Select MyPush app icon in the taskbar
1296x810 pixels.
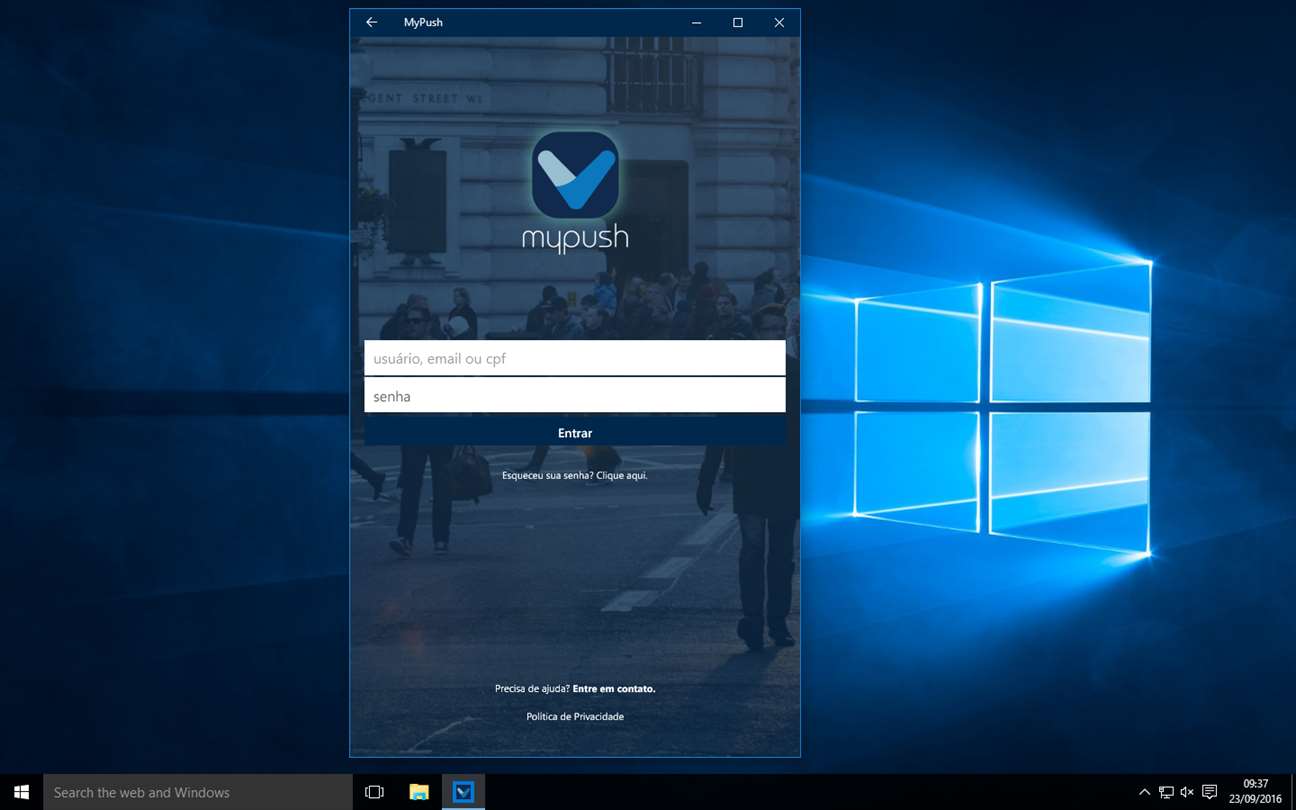click(x=463, y=792)
